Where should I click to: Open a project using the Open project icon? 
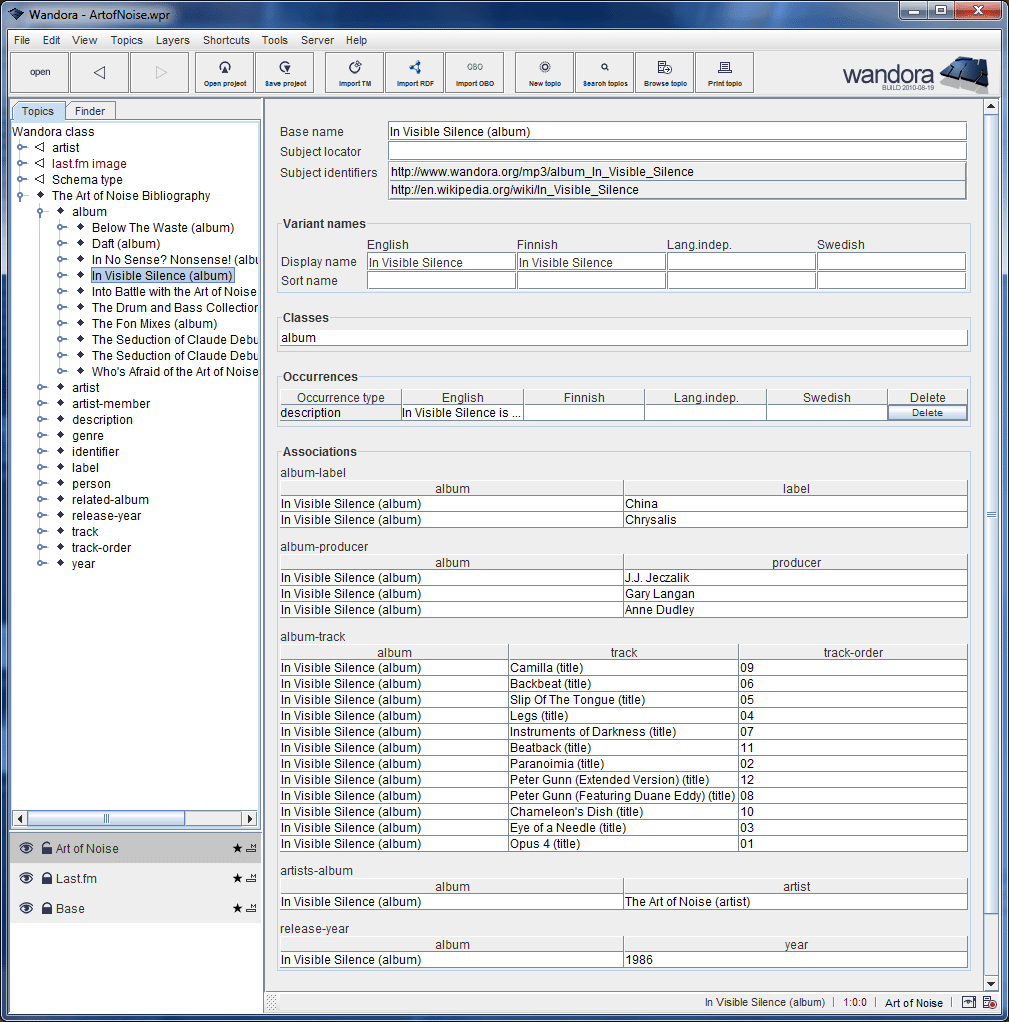[x=225, y=72]
